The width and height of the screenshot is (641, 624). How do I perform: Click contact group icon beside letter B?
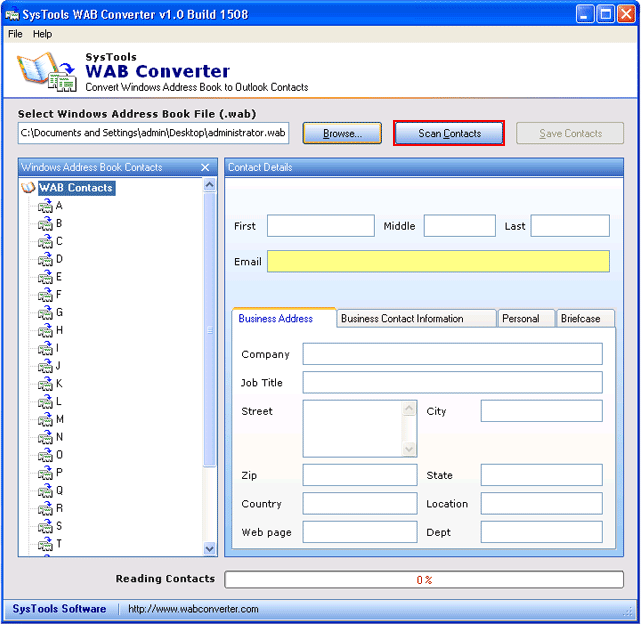45,224
